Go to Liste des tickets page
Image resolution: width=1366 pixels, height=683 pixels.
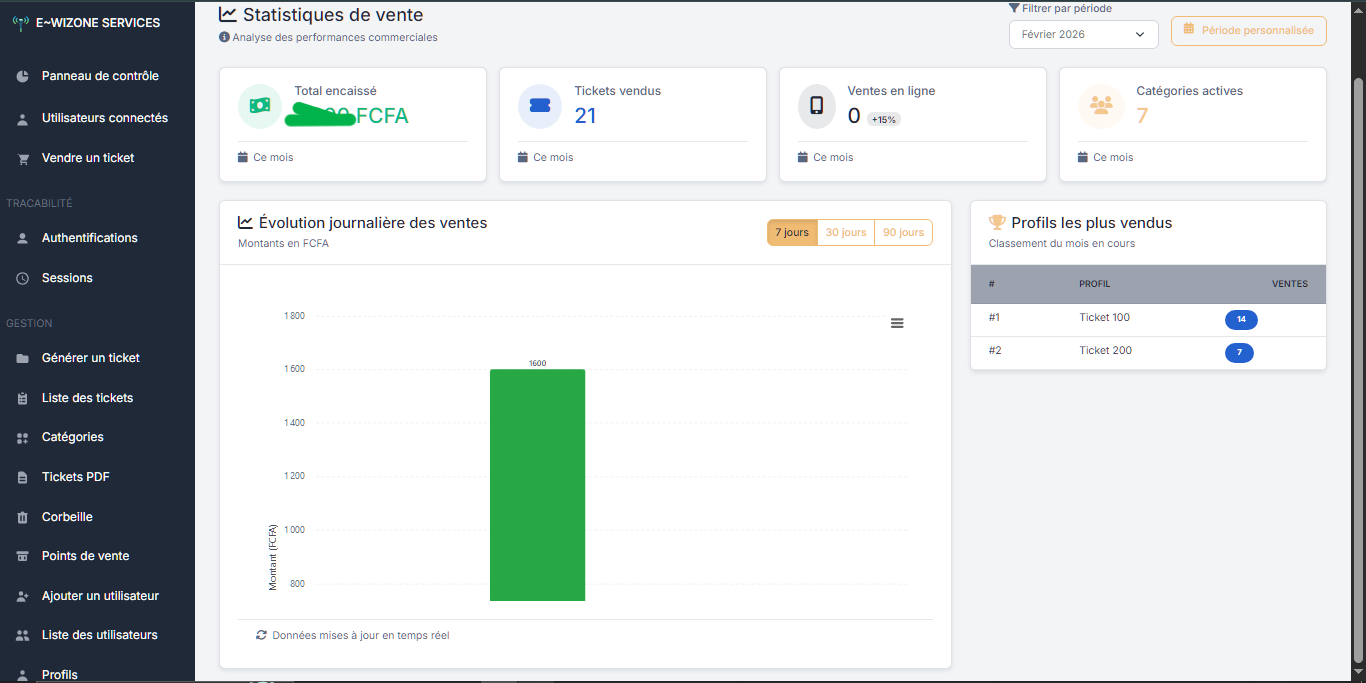tap(87, 398)
